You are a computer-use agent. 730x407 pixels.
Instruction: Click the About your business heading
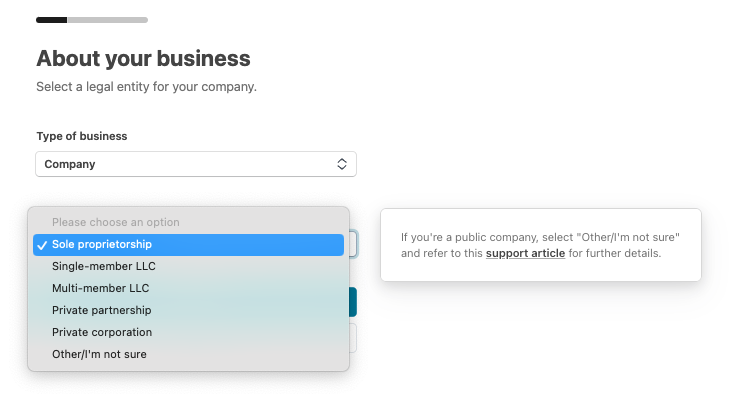click(x=143, y=58)
